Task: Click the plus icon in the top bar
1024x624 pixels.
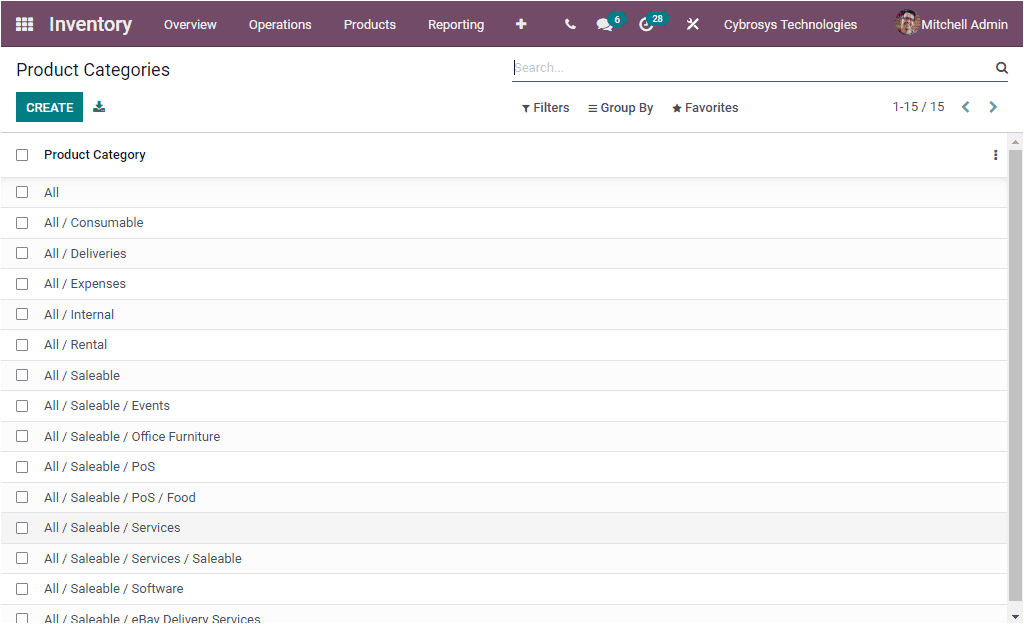Action: click(x=521, y=24)
